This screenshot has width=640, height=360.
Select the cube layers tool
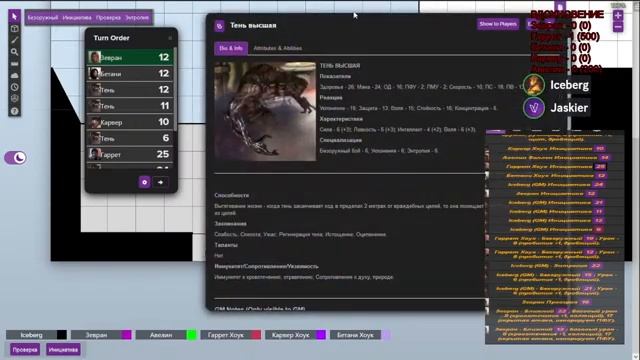[x=15, y=29]
